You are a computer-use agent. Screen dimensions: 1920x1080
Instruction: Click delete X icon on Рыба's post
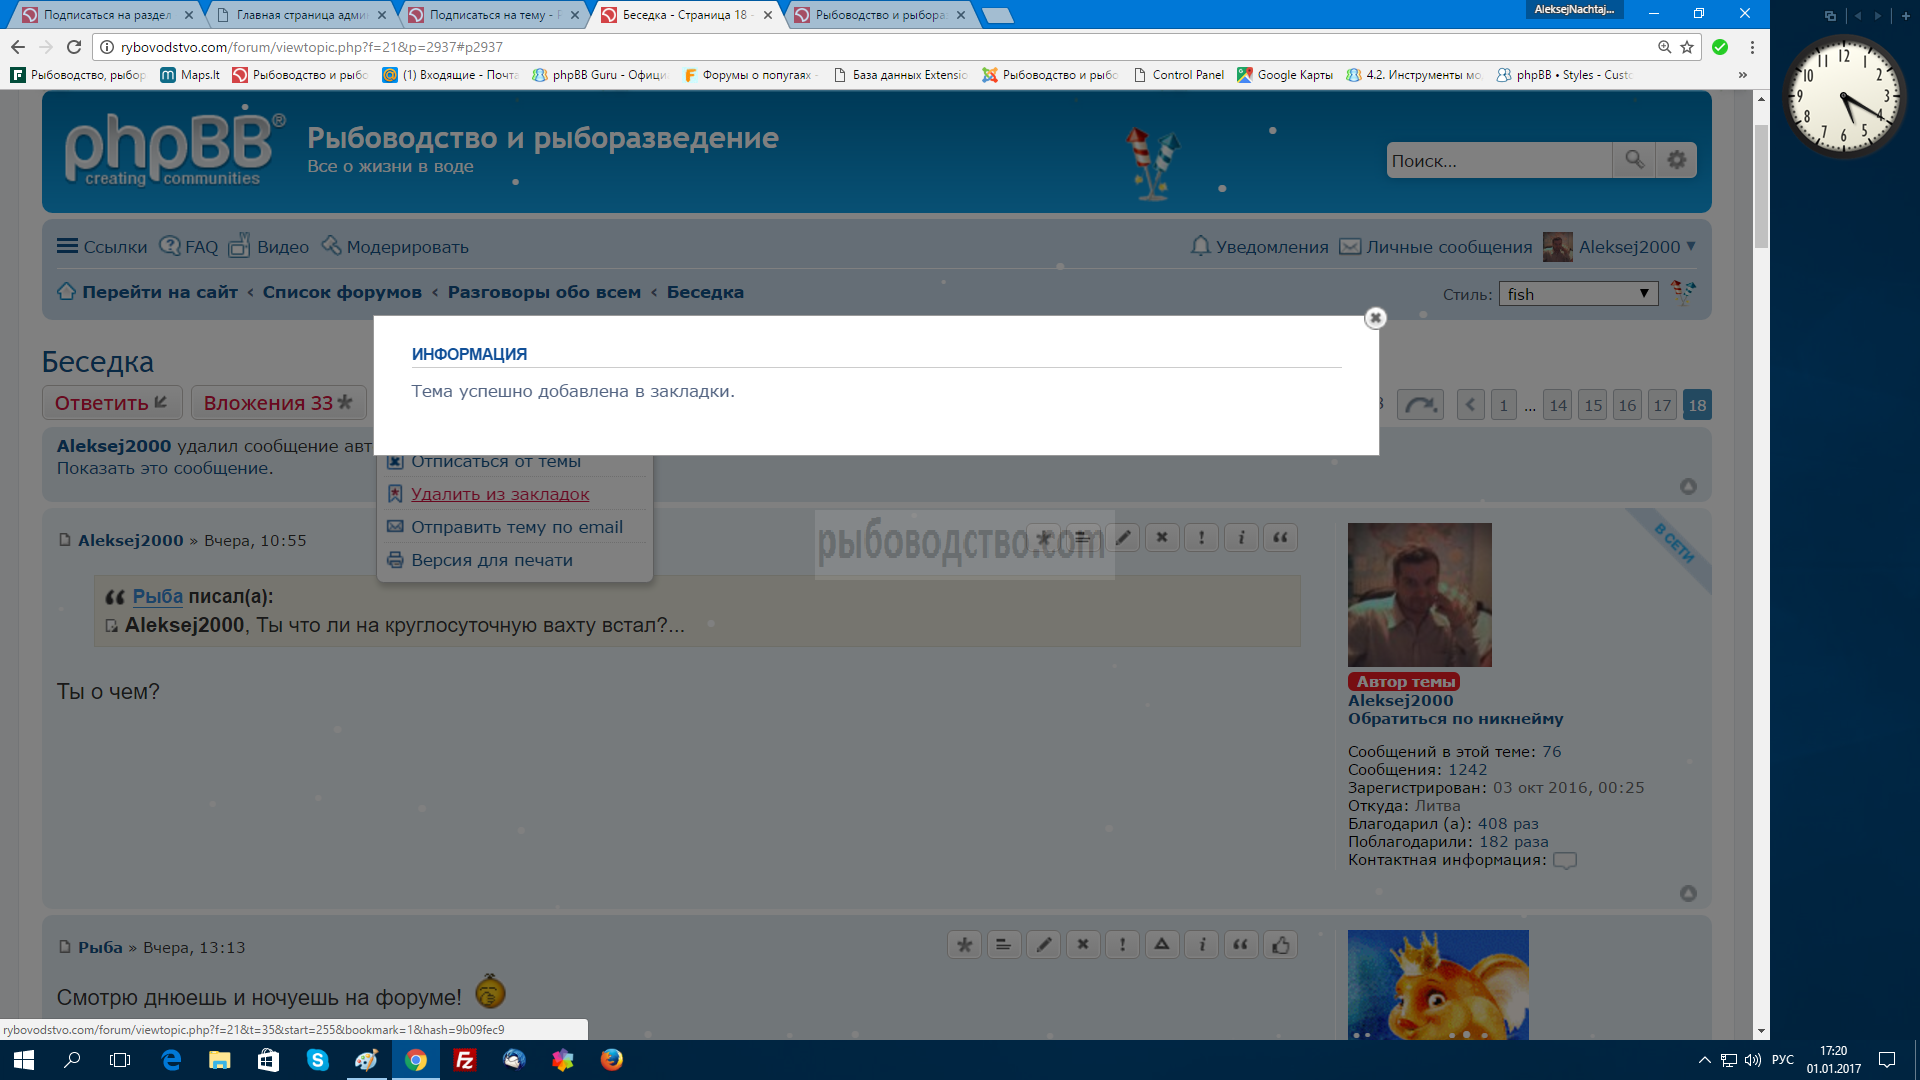pos(1083,945)
